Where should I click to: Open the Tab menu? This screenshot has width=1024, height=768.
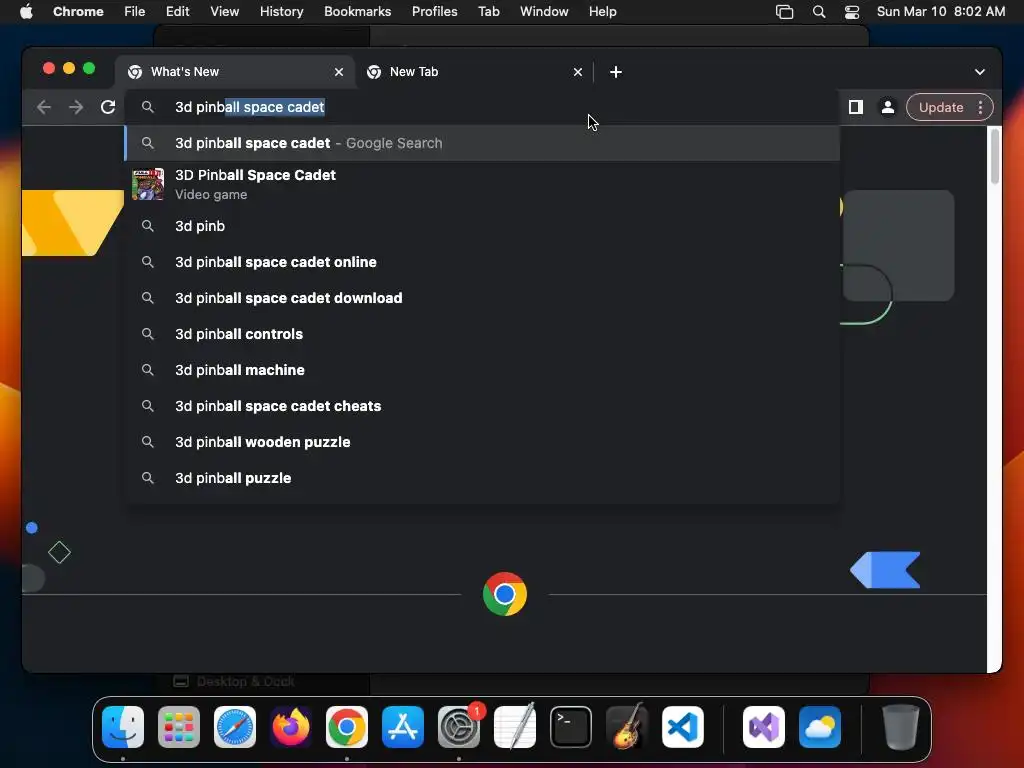tap(488, 12)
